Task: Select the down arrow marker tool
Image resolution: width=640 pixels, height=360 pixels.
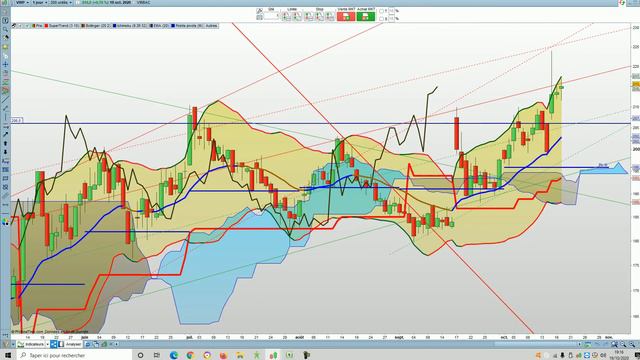Action: [5, 152]
